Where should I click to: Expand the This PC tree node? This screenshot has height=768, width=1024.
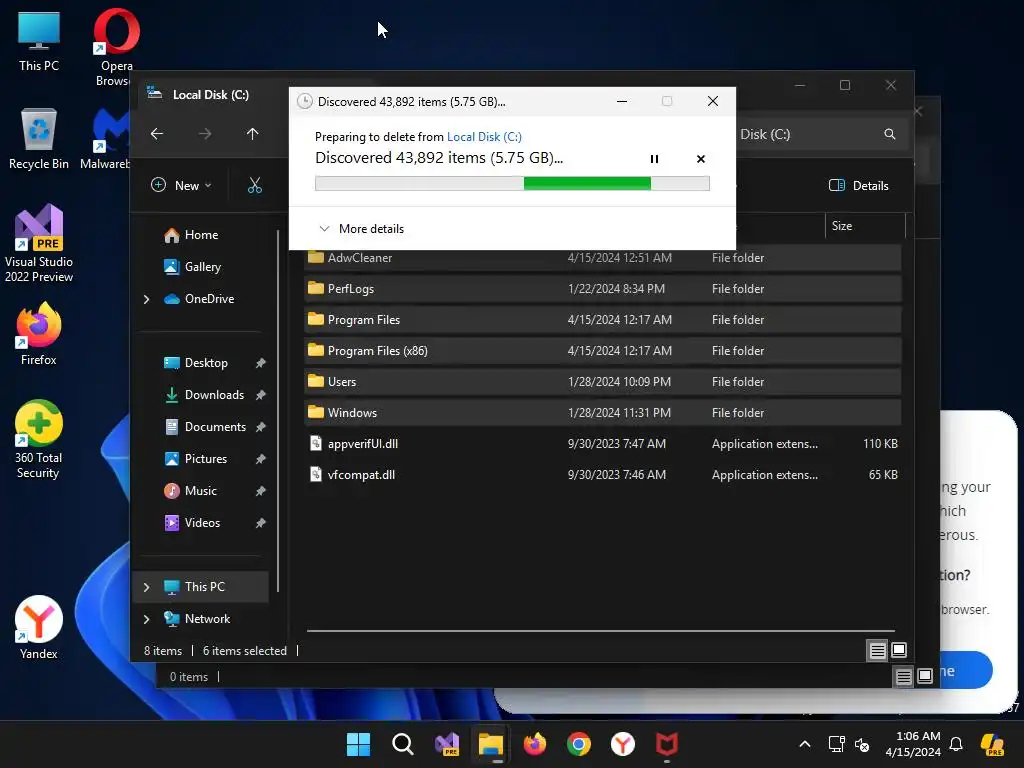tap(146, 587)
